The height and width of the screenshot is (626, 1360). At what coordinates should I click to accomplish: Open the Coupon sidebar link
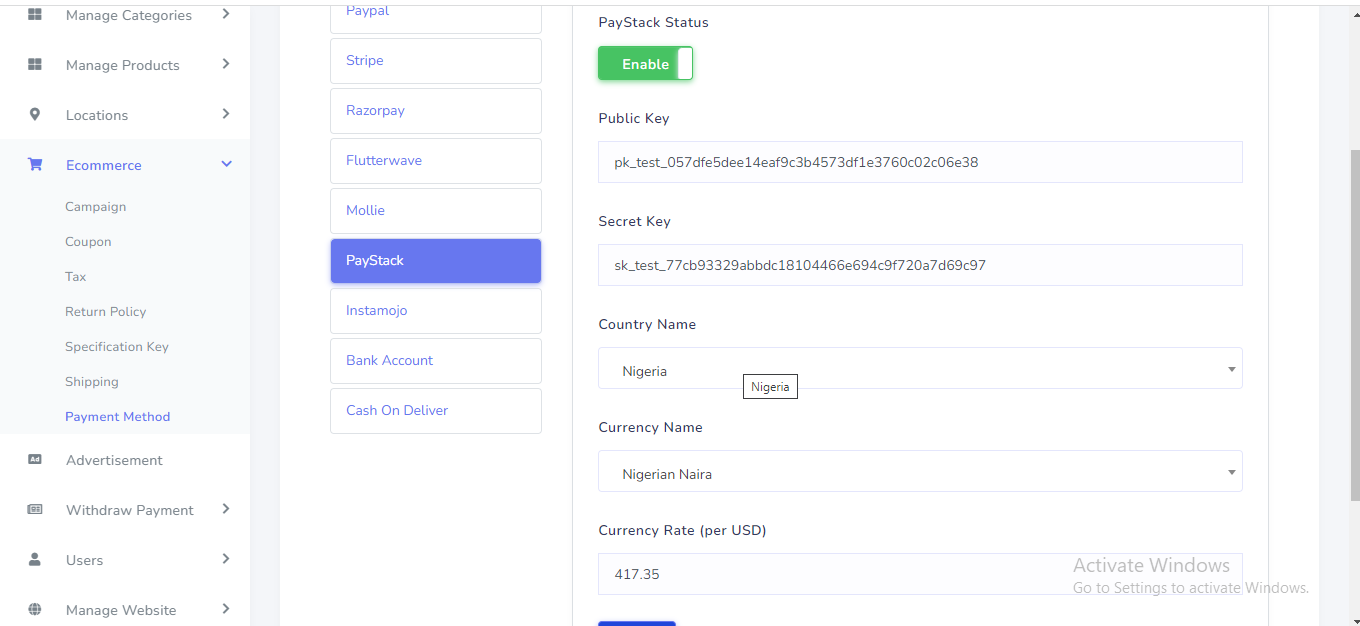[88, 242]
